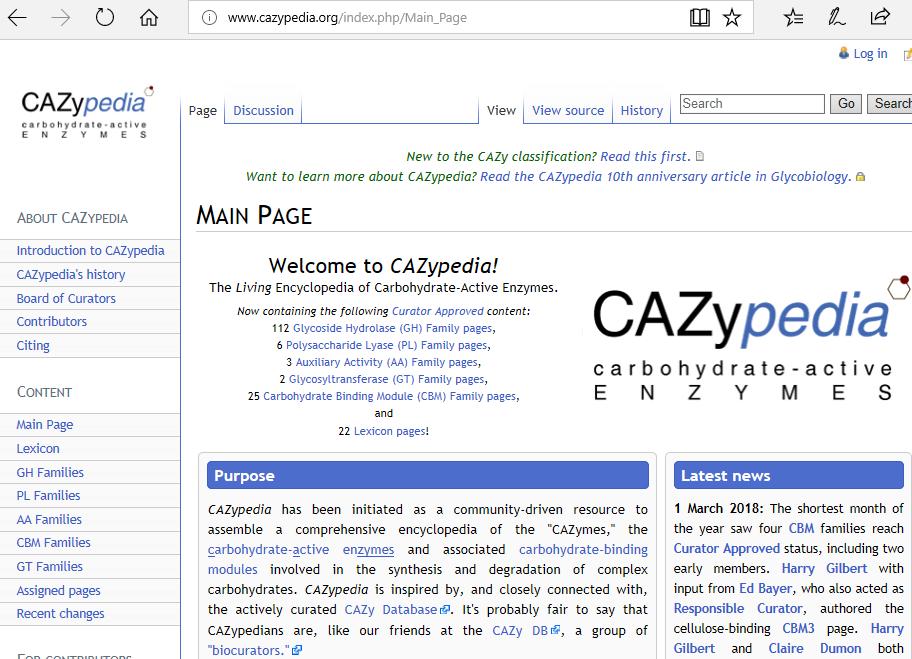This screenshot has width=912, height=659.
Task: Go back with the browser back arrow
Action: pyautogui.click(x=17, y=17)
